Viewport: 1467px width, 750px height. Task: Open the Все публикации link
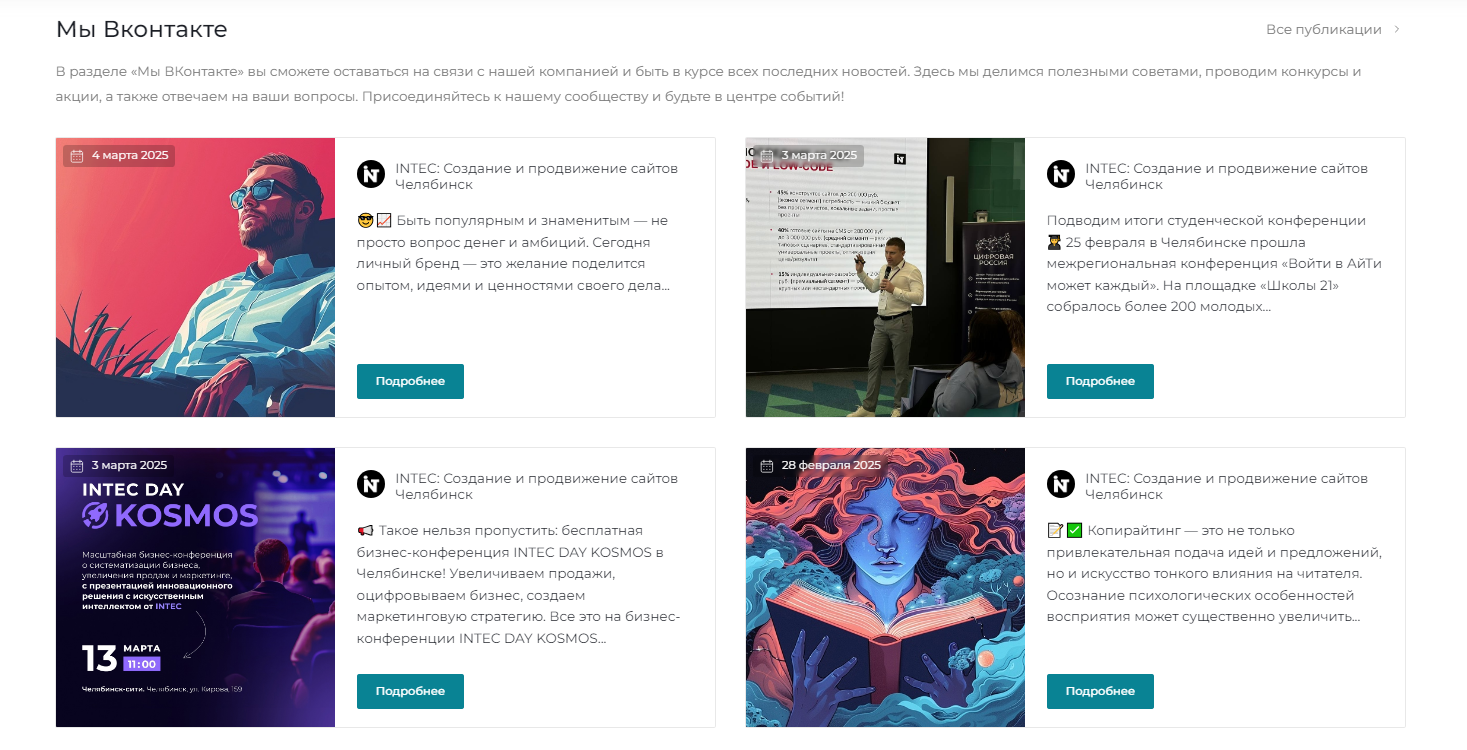[1323, 30]
